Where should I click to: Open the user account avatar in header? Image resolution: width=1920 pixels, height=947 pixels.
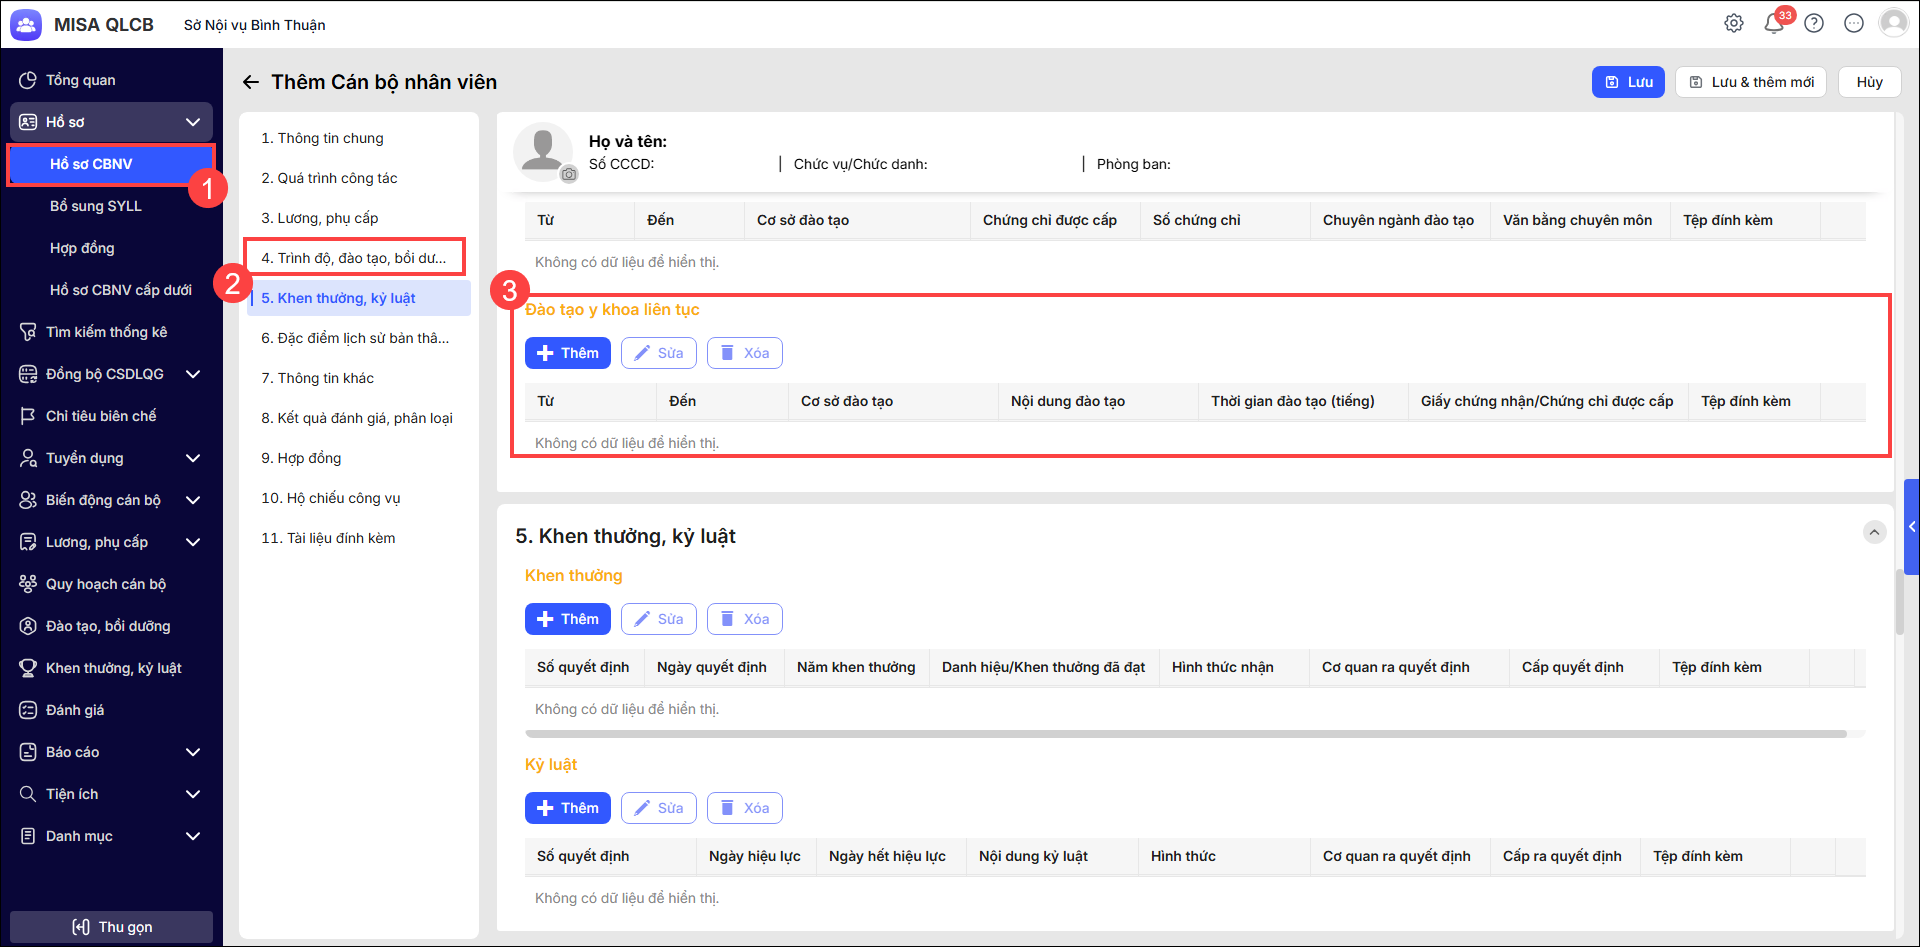(1894, 23)
